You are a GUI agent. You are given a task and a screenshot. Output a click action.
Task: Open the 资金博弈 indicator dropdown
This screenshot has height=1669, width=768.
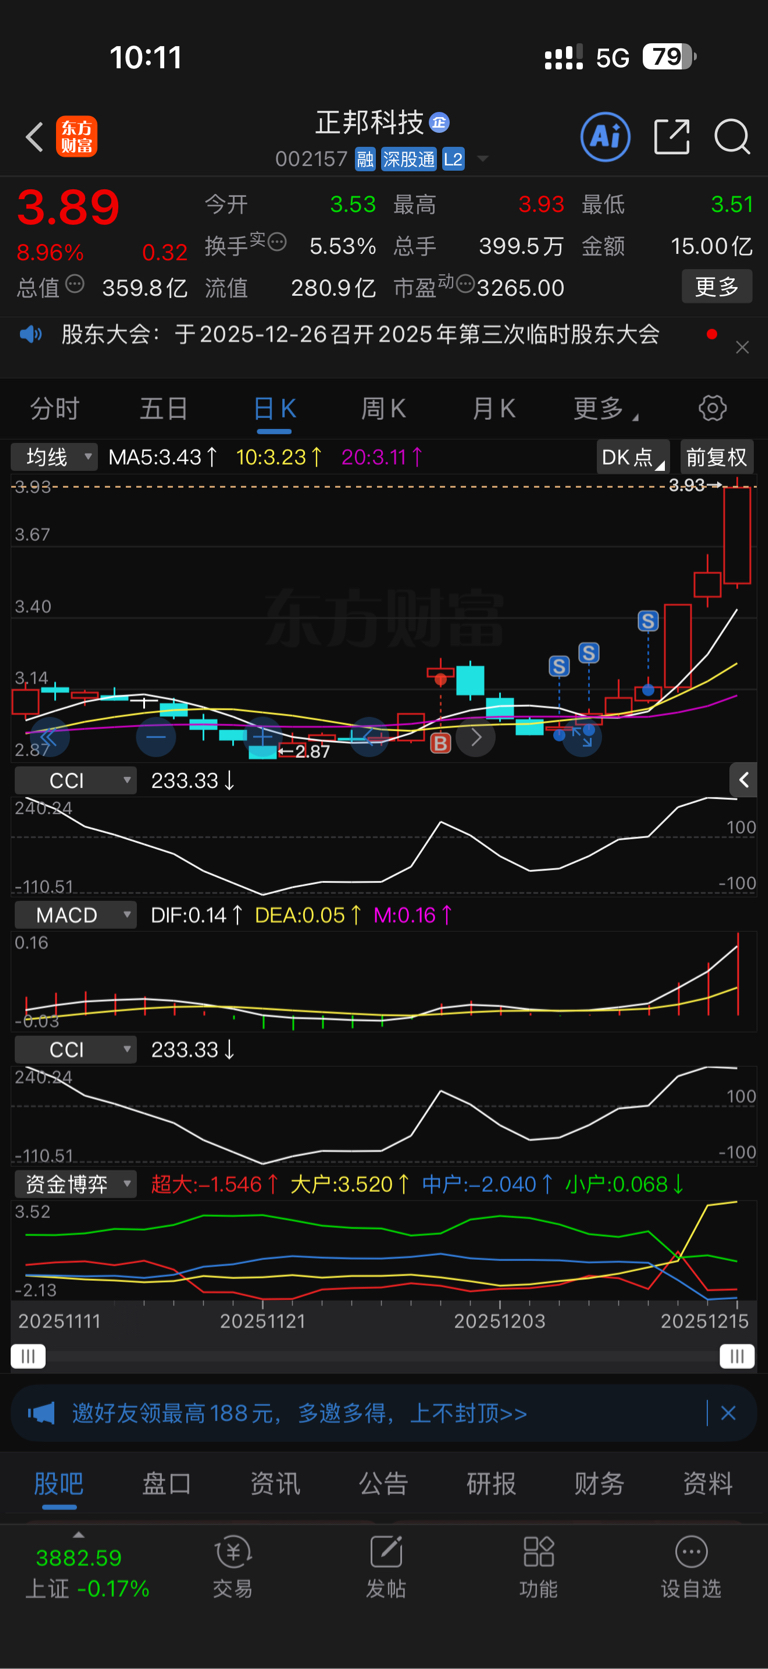pos(75,1184)
